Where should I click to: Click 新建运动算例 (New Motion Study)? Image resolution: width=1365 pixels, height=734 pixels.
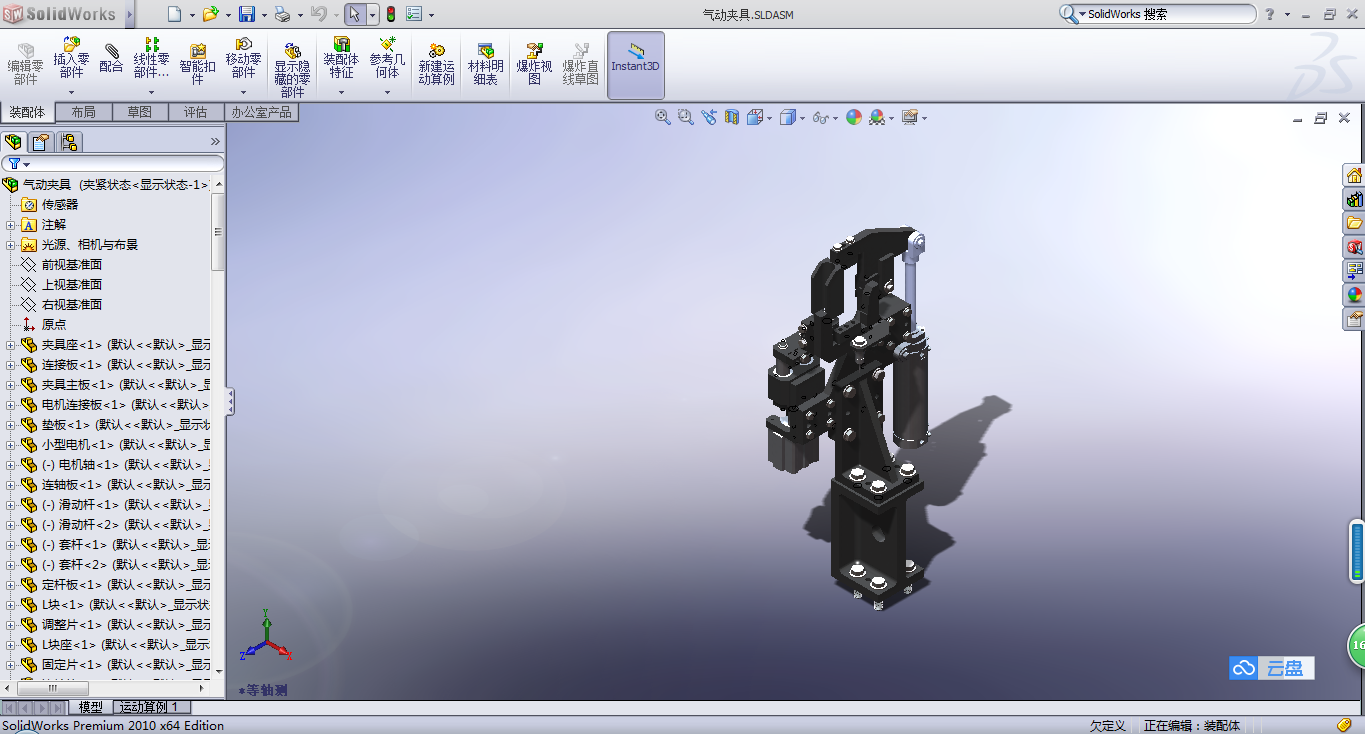pyautogui.click(x=436, y=65)
